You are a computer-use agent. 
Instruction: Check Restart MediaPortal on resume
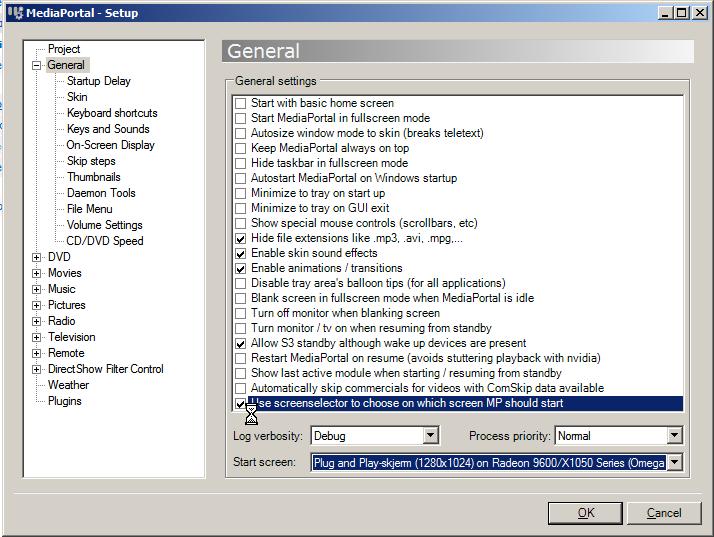(x=240, y=358)
